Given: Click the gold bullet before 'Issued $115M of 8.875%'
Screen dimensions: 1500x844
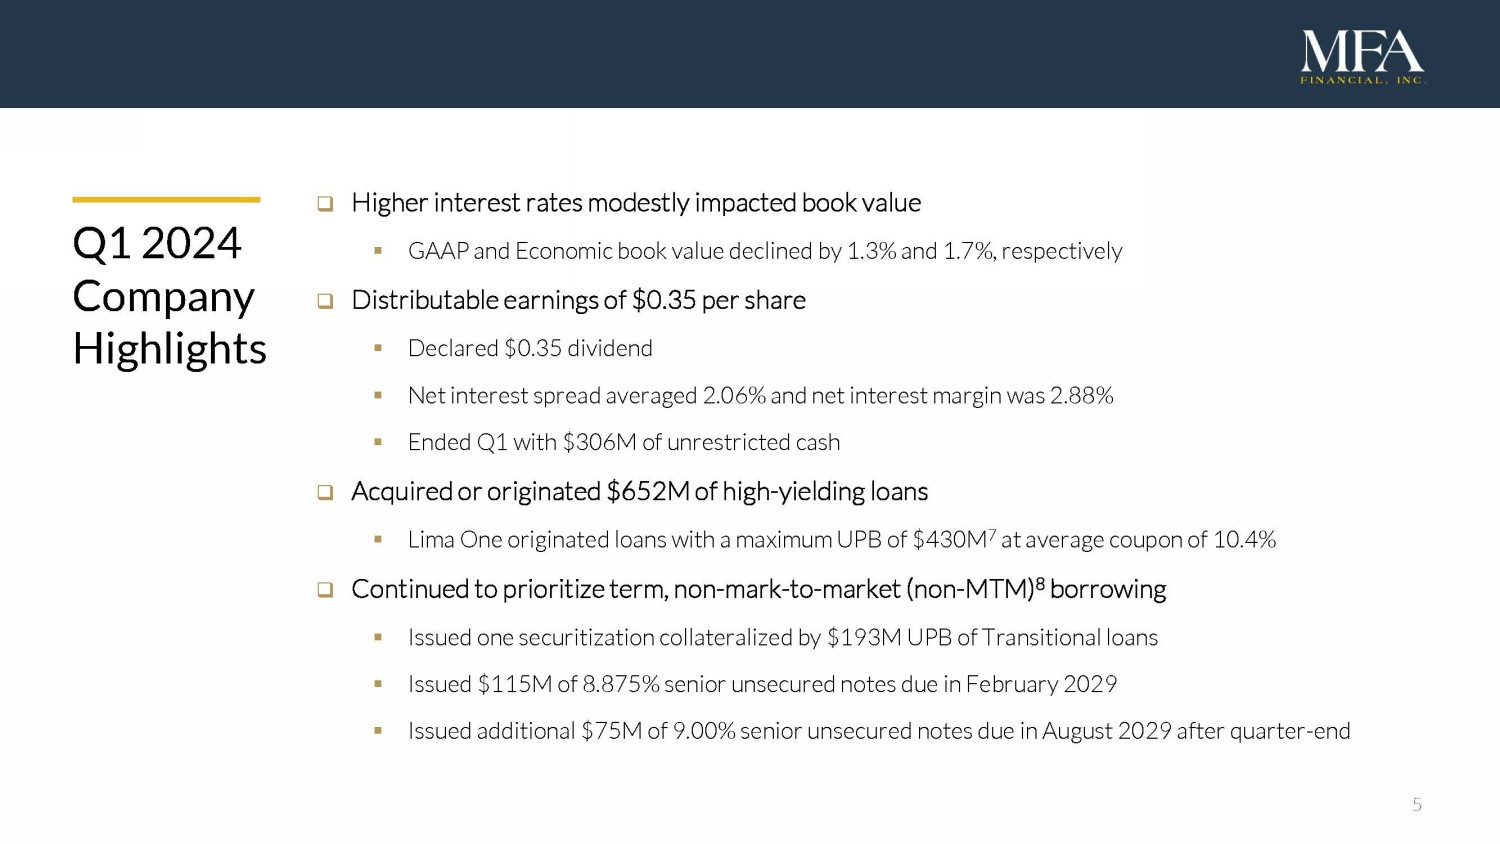Looking at the screenshot, I should pyautogui.click(x=378, y=684).
